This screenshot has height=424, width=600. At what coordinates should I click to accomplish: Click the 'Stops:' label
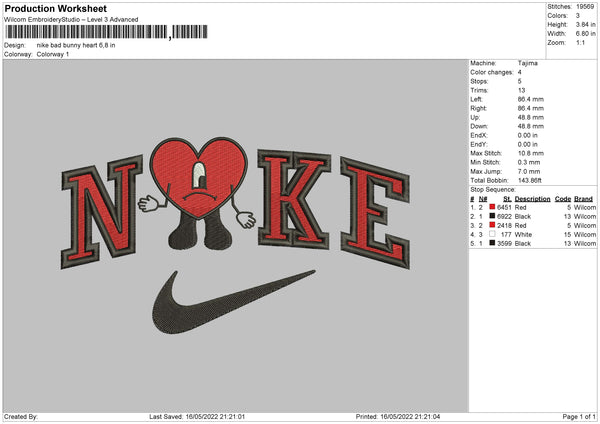479,81
